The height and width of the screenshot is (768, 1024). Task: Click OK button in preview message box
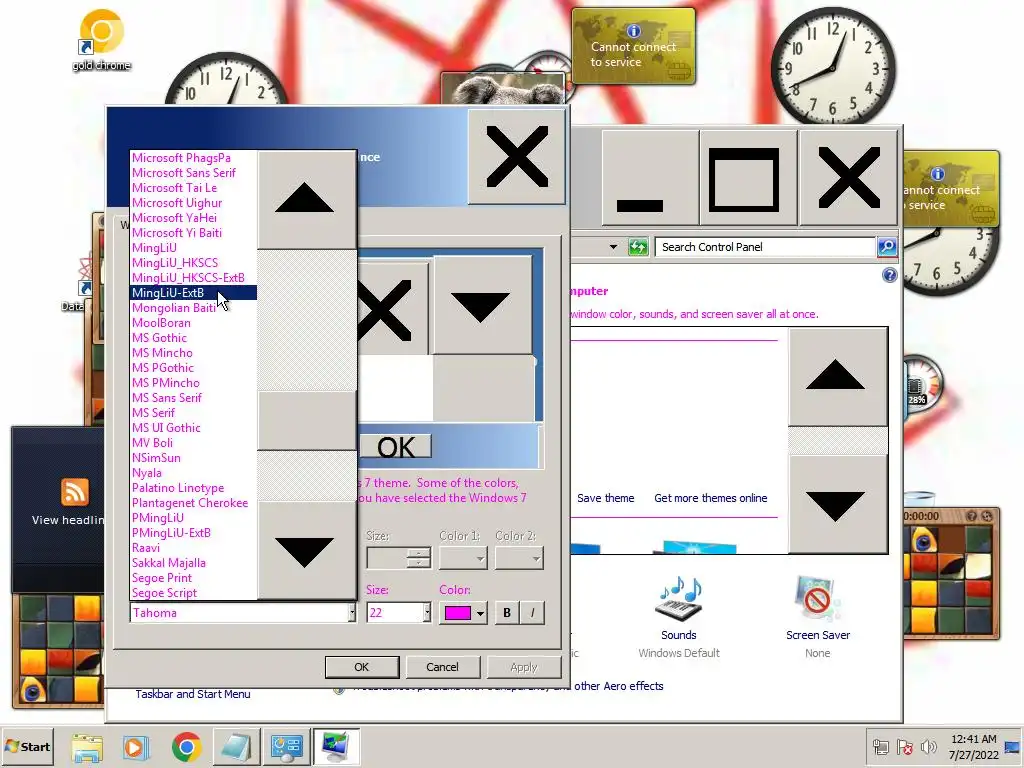pyautogui.click(x=396, y=447)
